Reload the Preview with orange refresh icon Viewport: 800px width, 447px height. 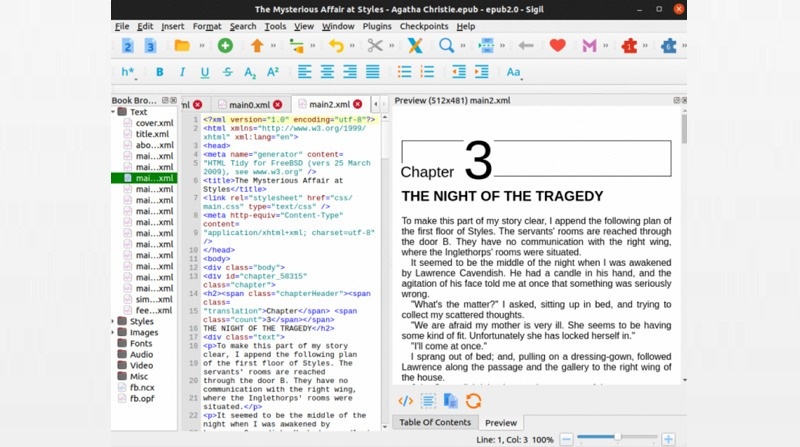pos(473,401)
